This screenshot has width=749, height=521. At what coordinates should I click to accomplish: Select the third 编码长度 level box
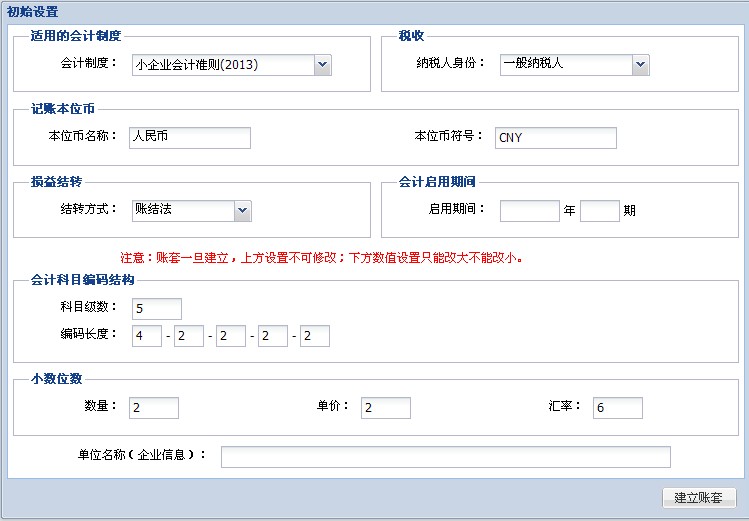pos(231,336)
